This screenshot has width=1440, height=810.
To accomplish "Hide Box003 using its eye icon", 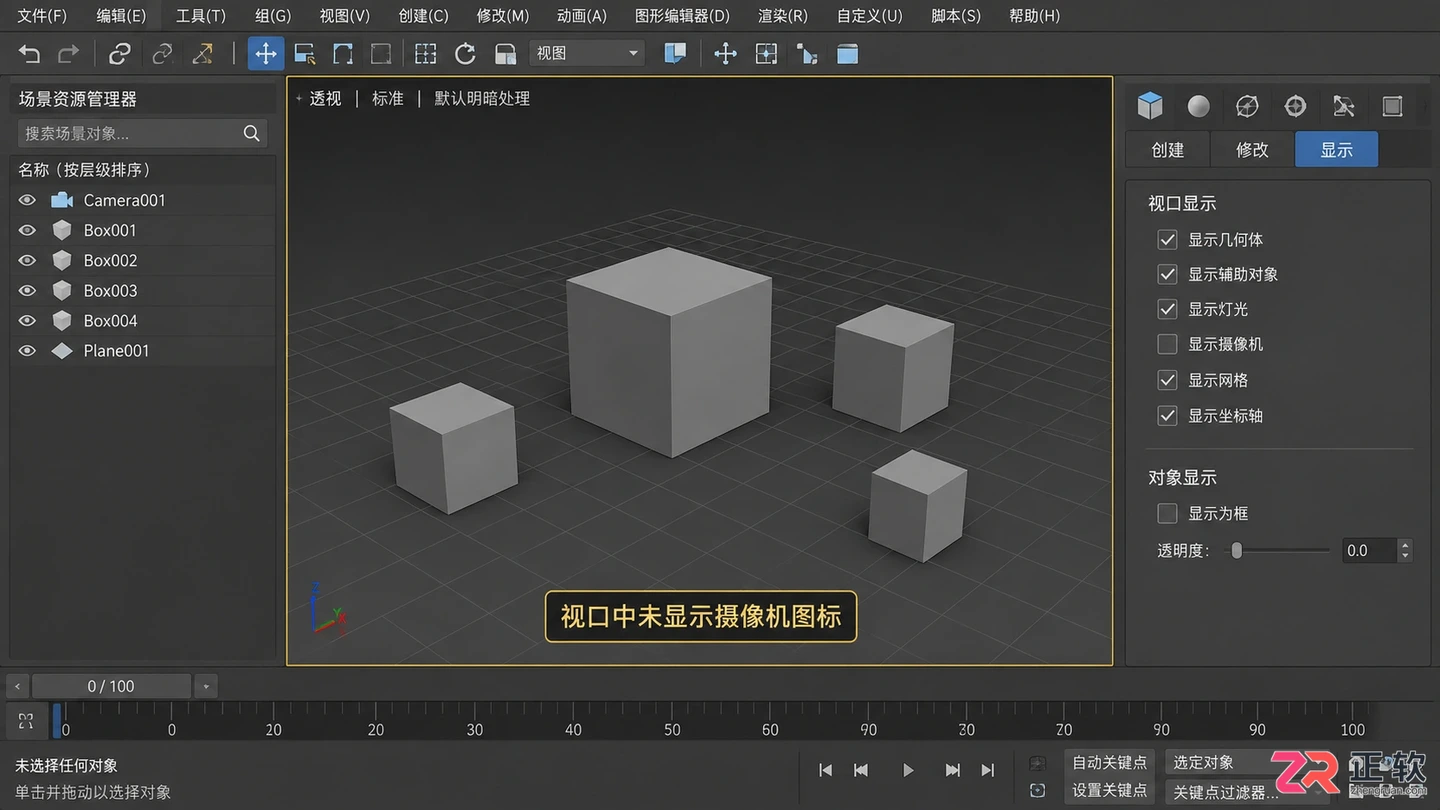I will pos(27,290).
